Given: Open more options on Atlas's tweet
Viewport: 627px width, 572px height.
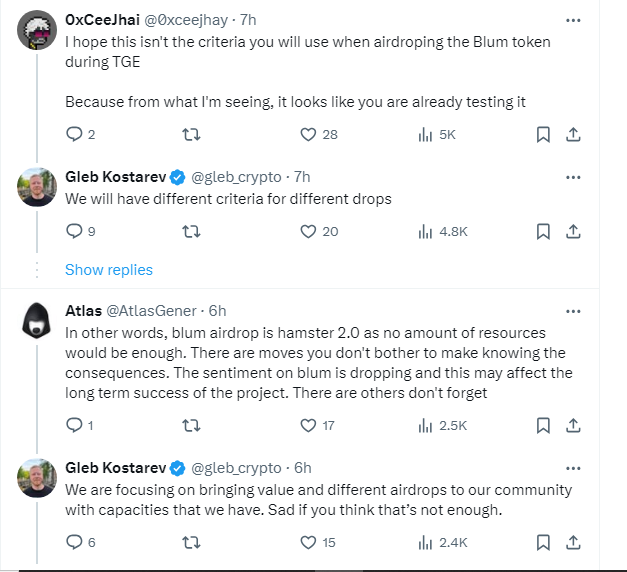Looking at the screenshot, I should point(573,310).
